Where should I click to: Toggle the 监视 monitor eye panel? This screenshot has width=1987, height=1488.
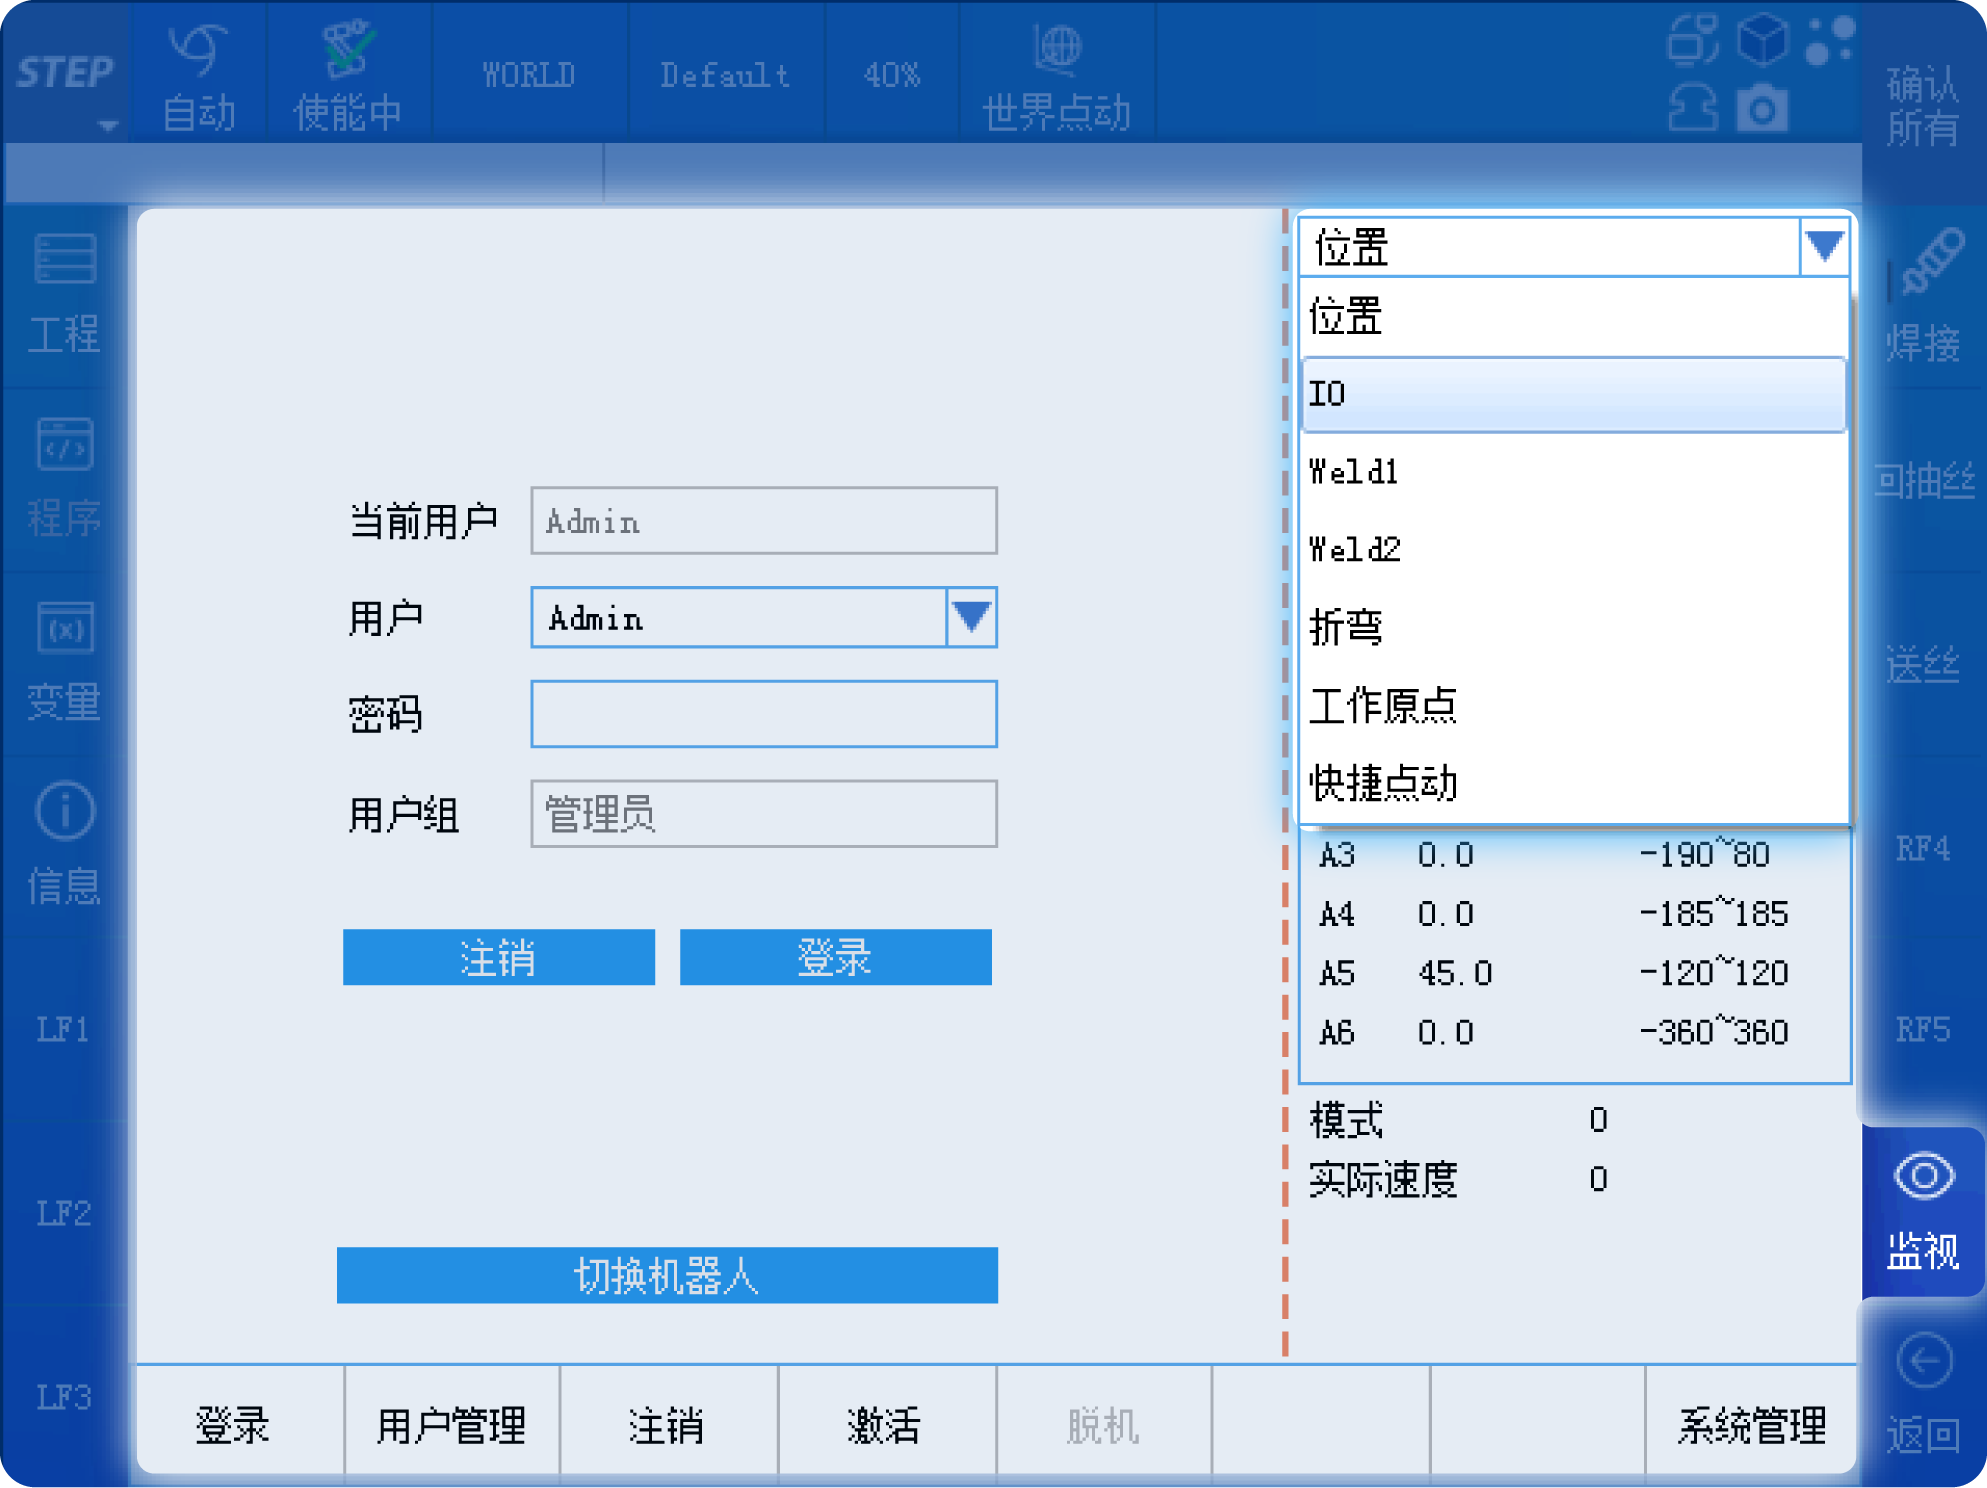tap(1923, 1212)
